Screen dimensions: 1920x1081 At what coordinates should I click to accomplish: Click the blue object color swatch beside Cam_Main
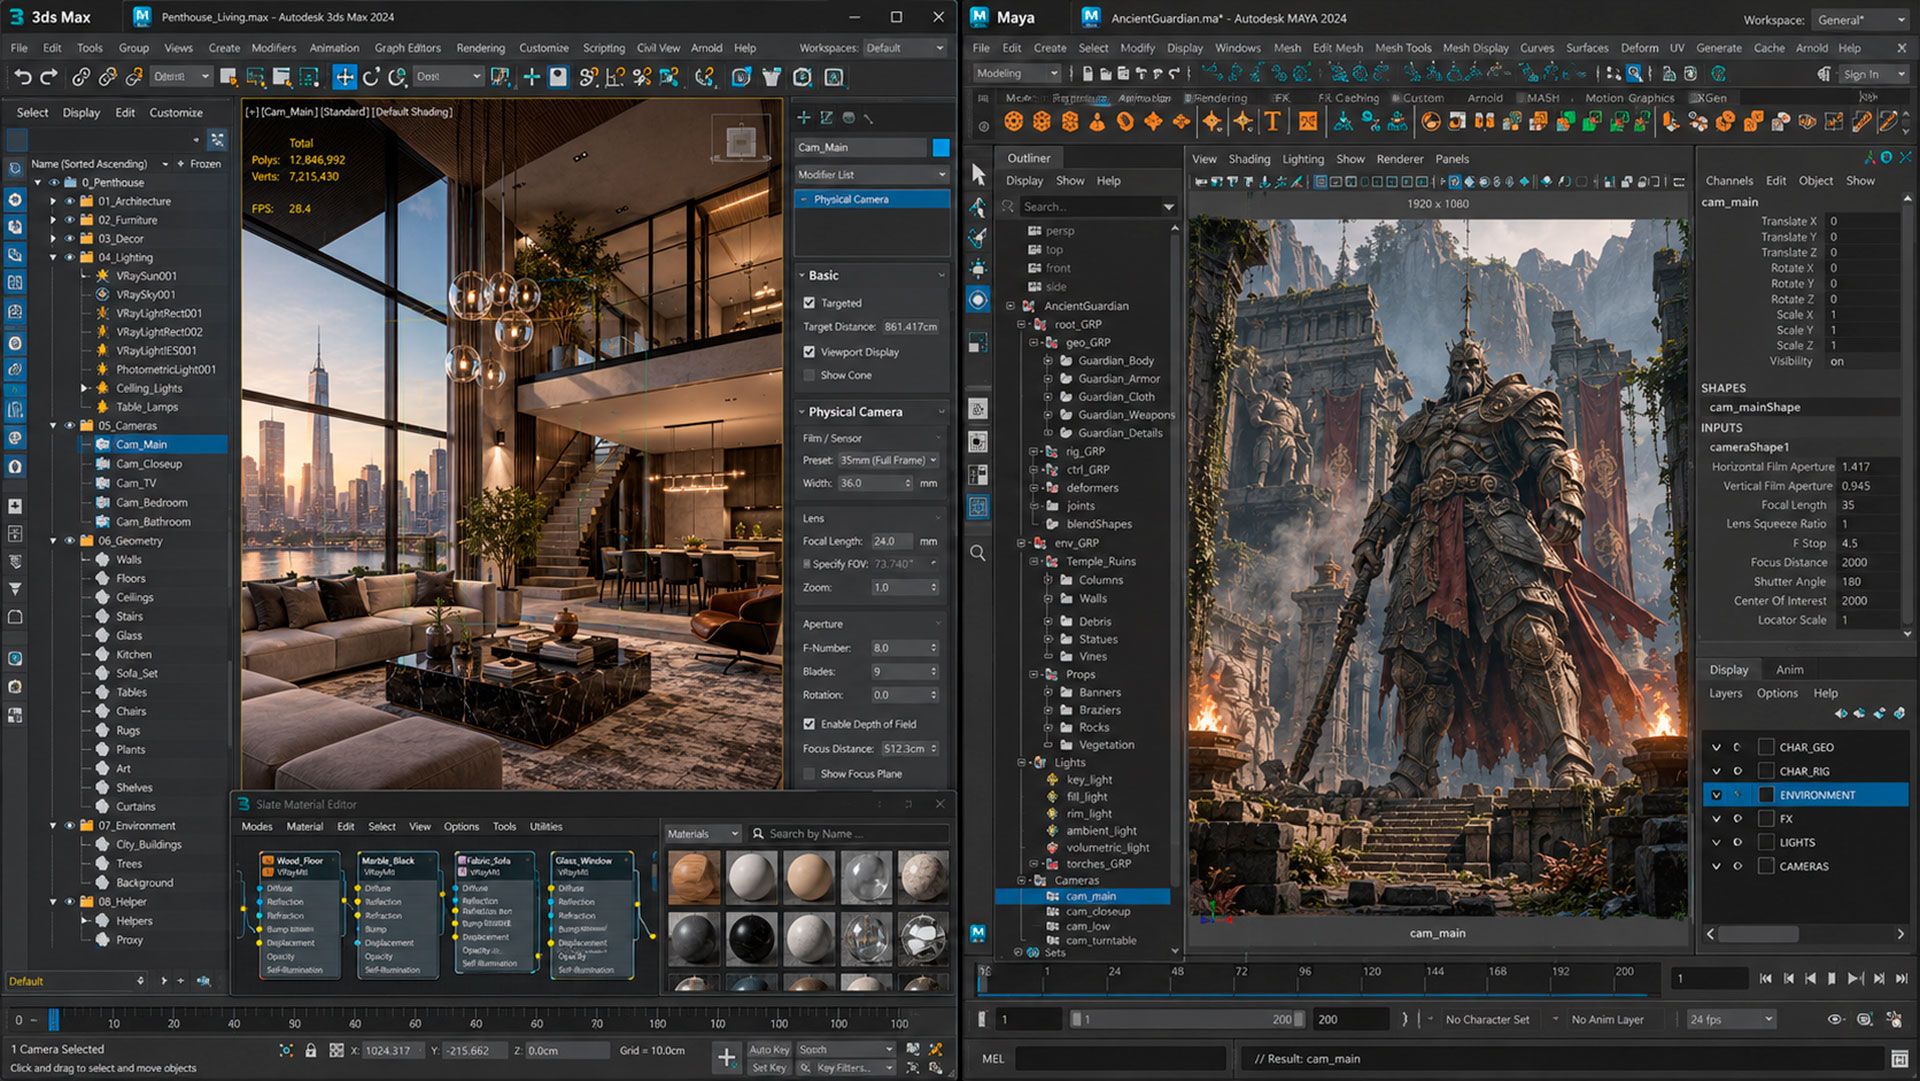(941, 147)
